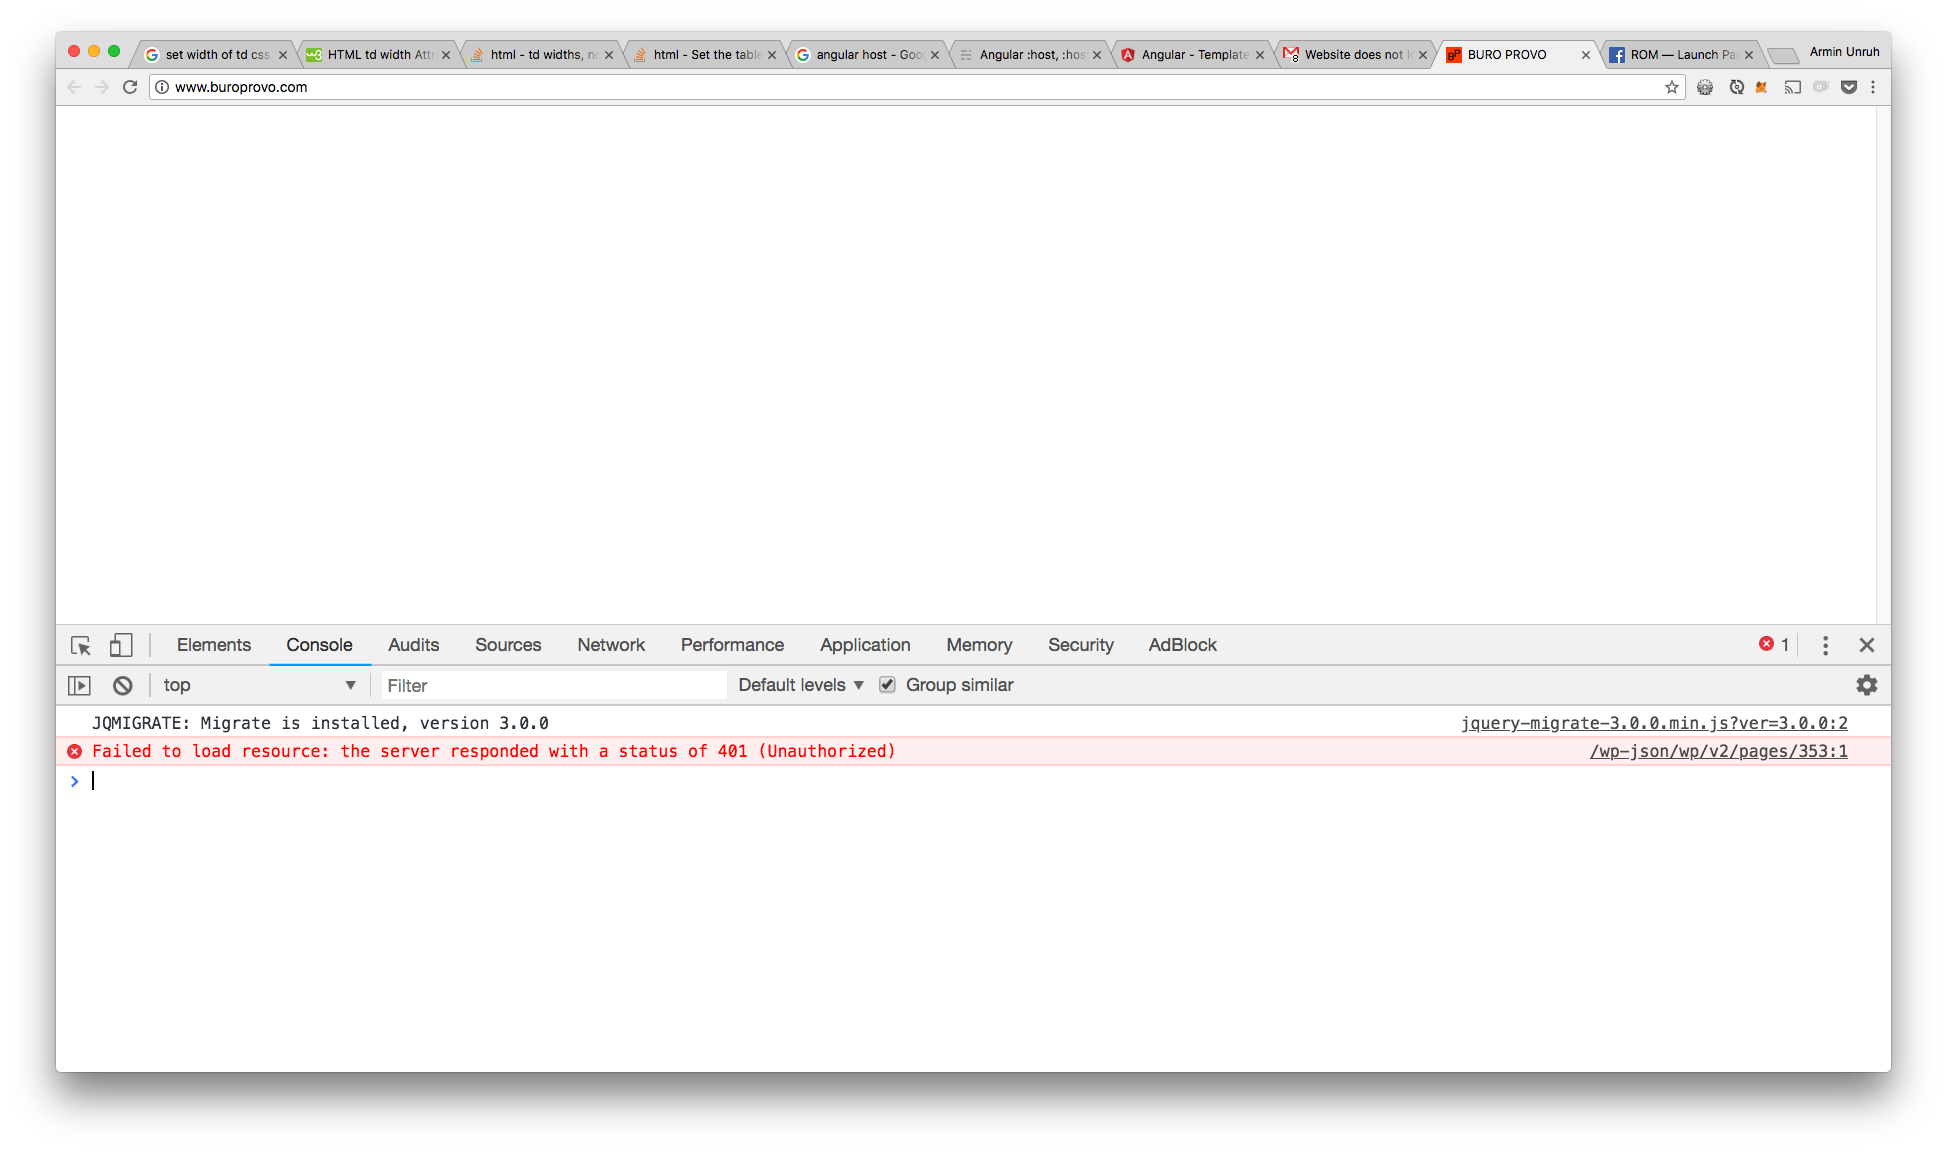Click the inspect element picker icon

click(x=81, y=646)
